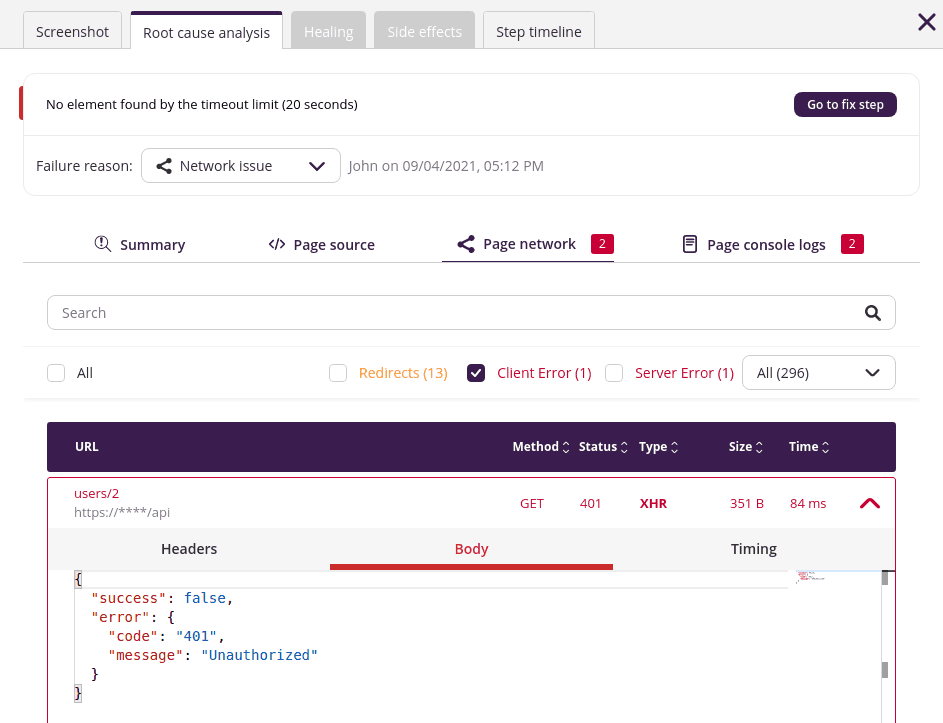The height and width of the screenshot is (723, 943).
Task: Click the network share icon beside Network issue
Action: click(x=164, y=165)
